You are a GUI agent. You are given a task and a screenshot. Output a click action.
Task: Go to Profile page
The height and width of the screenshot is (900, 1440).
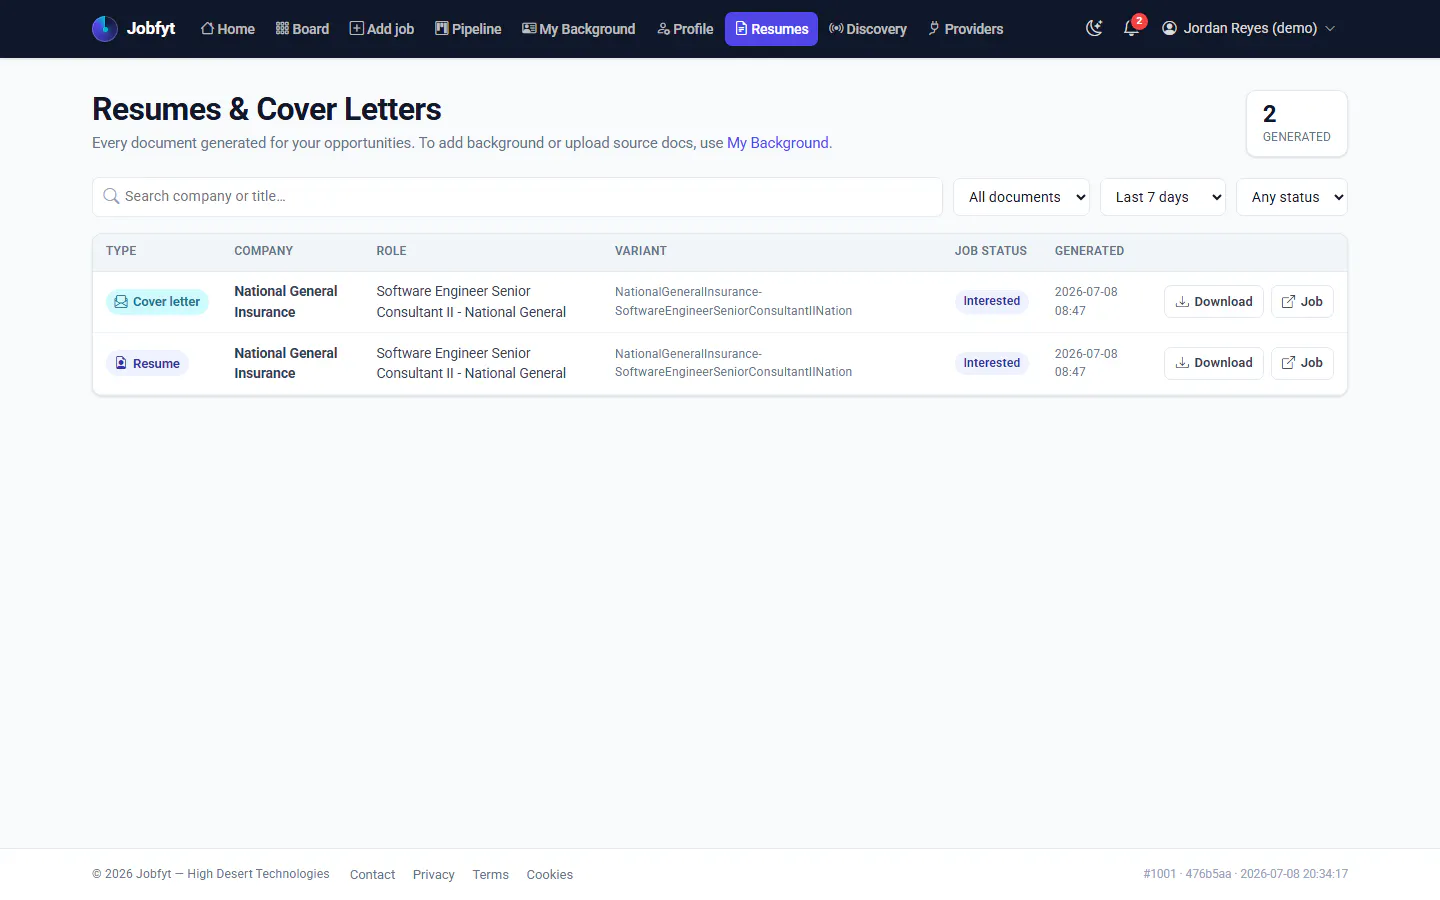coord(685,29)
